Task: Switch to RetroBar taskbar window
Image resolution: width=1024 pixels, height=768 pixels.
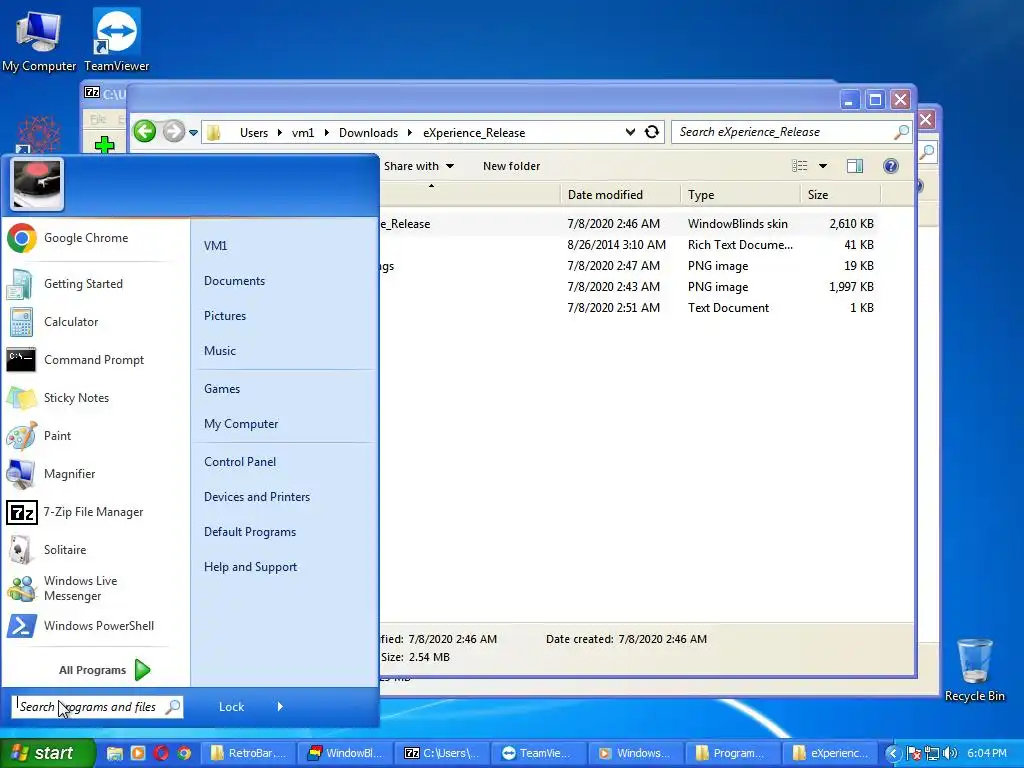Action: (x=248, y=753)
